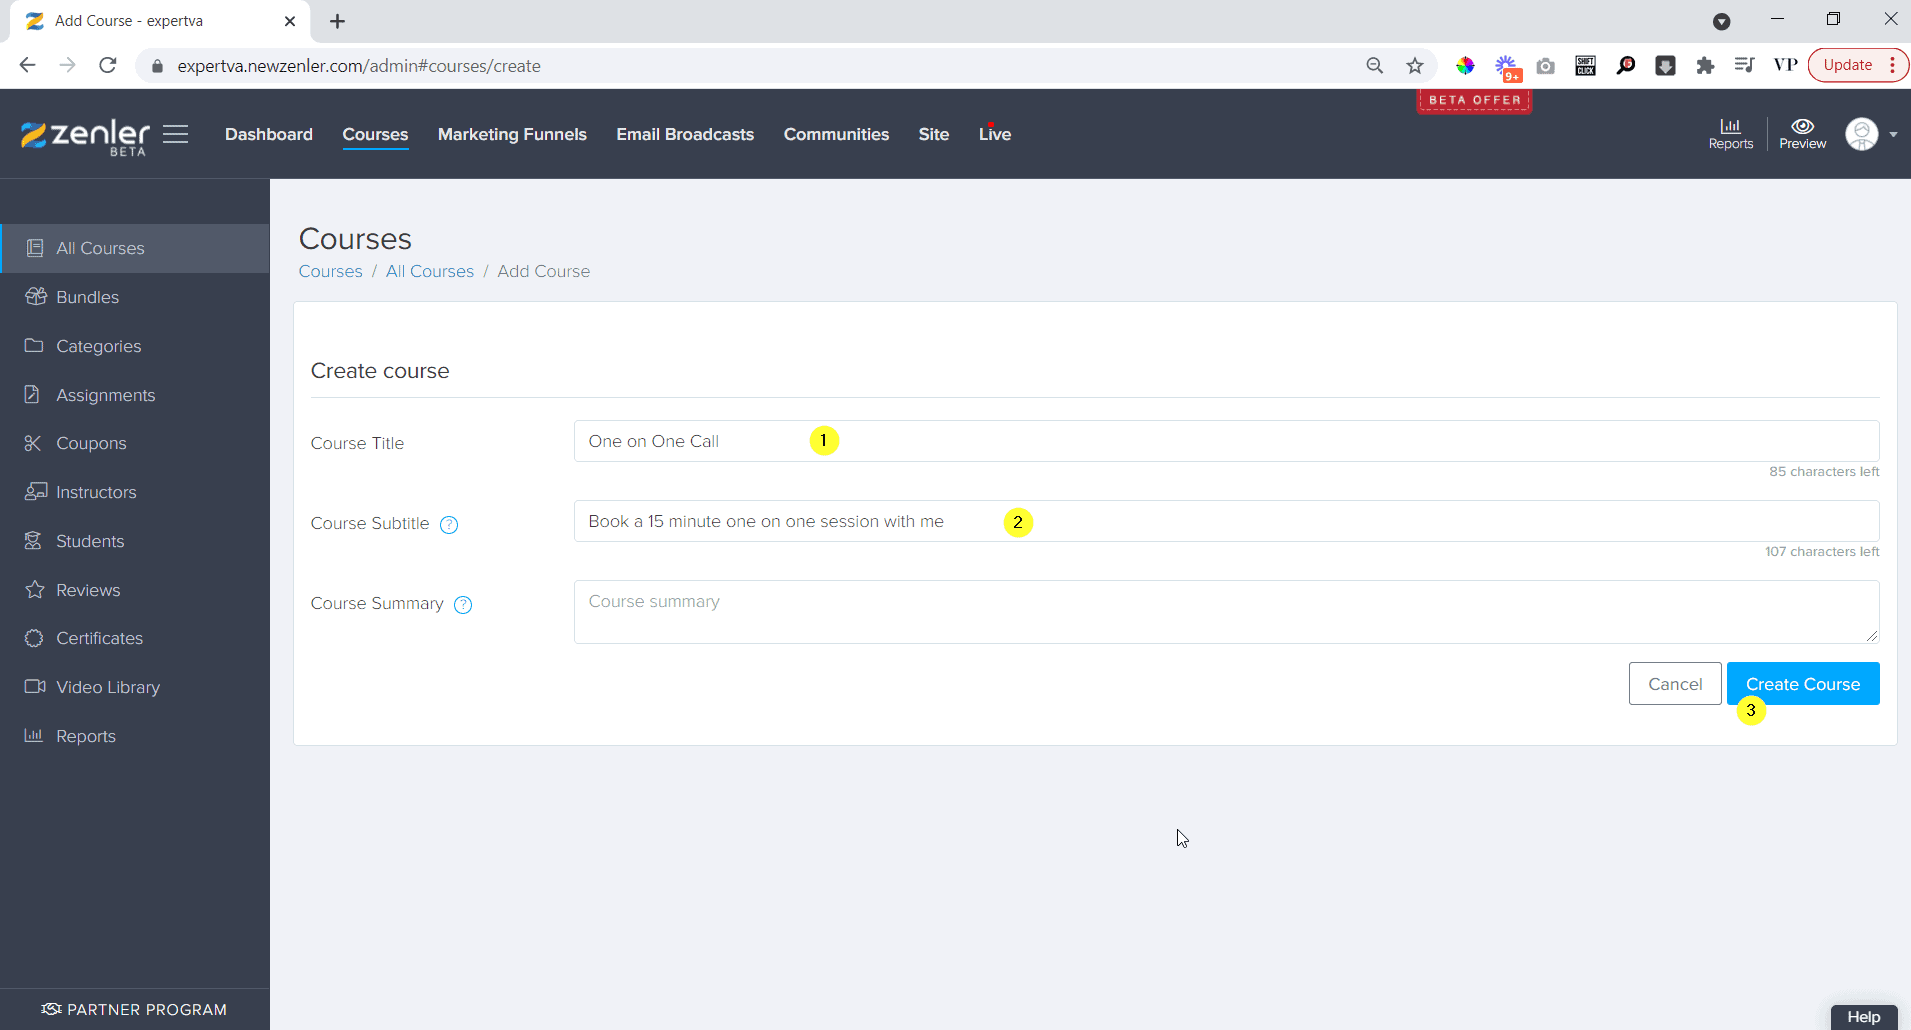
Task: Open Bundles from the sidebar
Action: pos(87,296)
